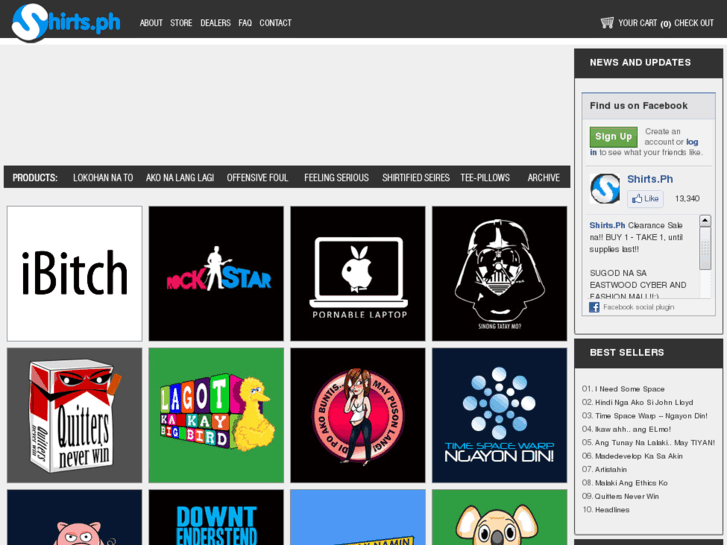Click the Facebook feed scrollbar handle

pos(705,248)
